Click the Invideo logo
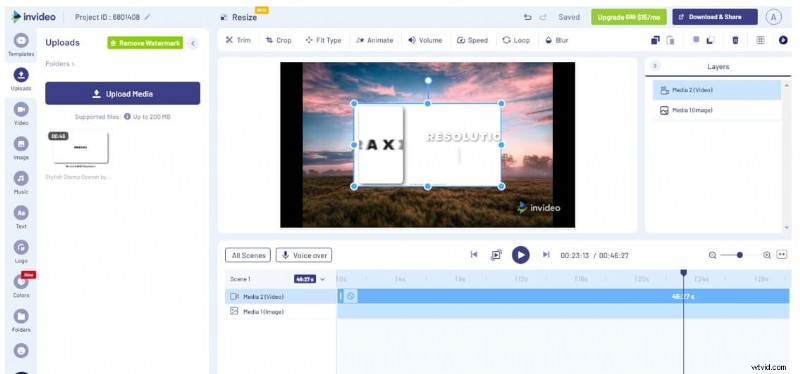 click(33, 17)
